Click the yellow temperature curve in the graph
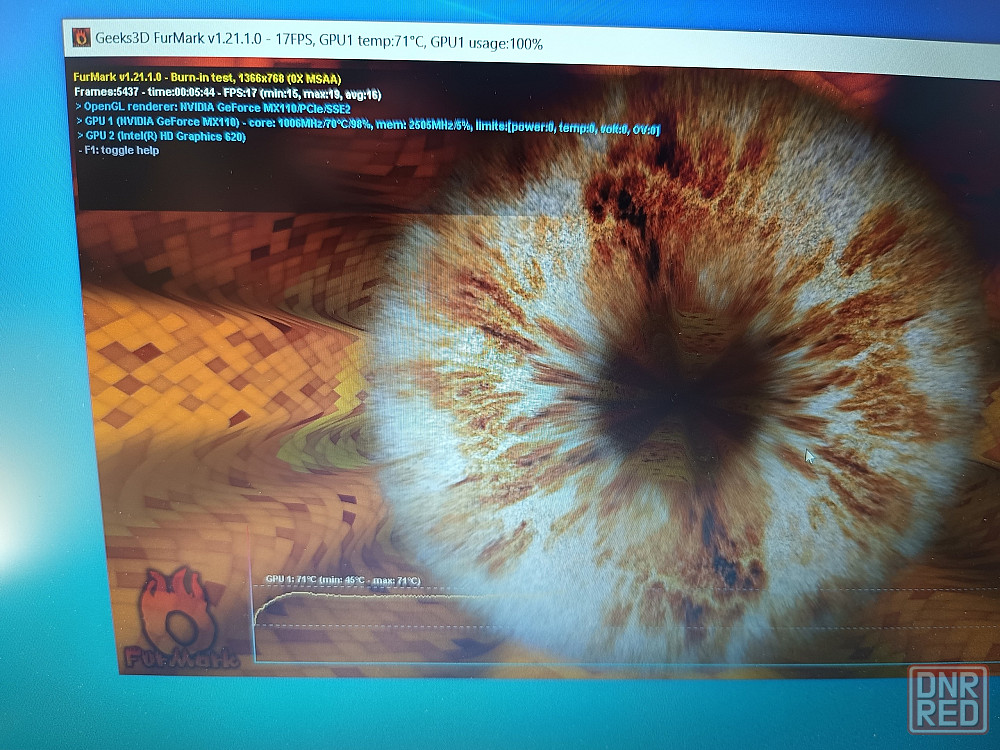 pos(400,595)
